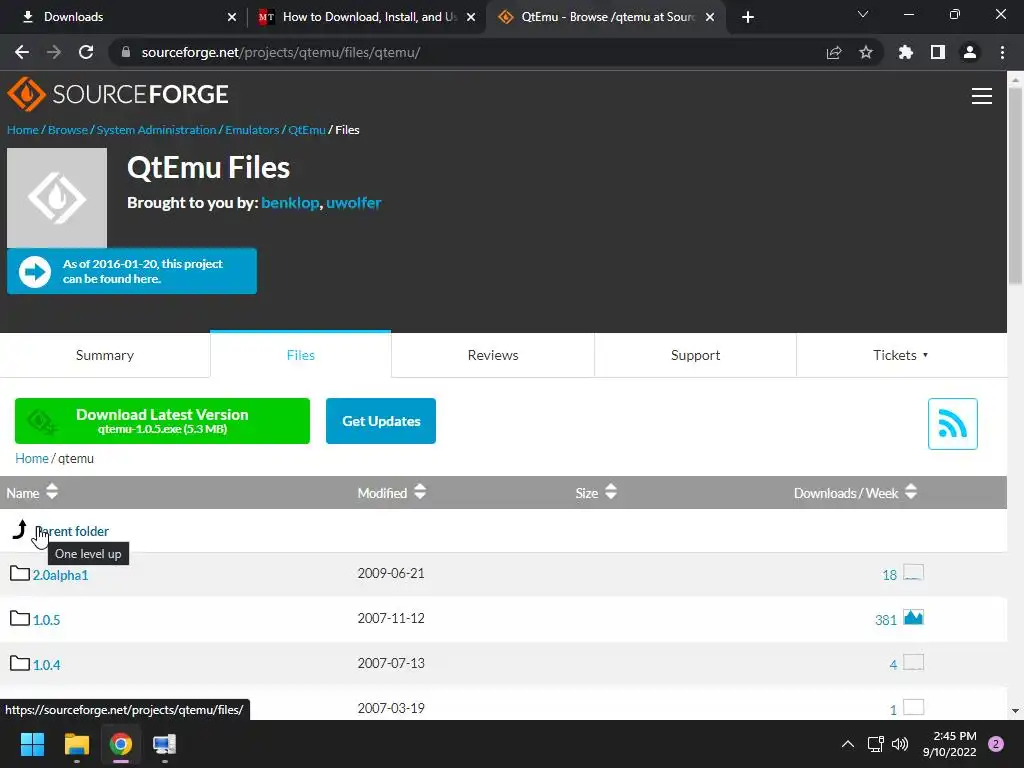Viewport: 1024px width, 768px height.
Task: Sort files by Size column arrows
Action: pyautogui.click(x=611, y=492)
